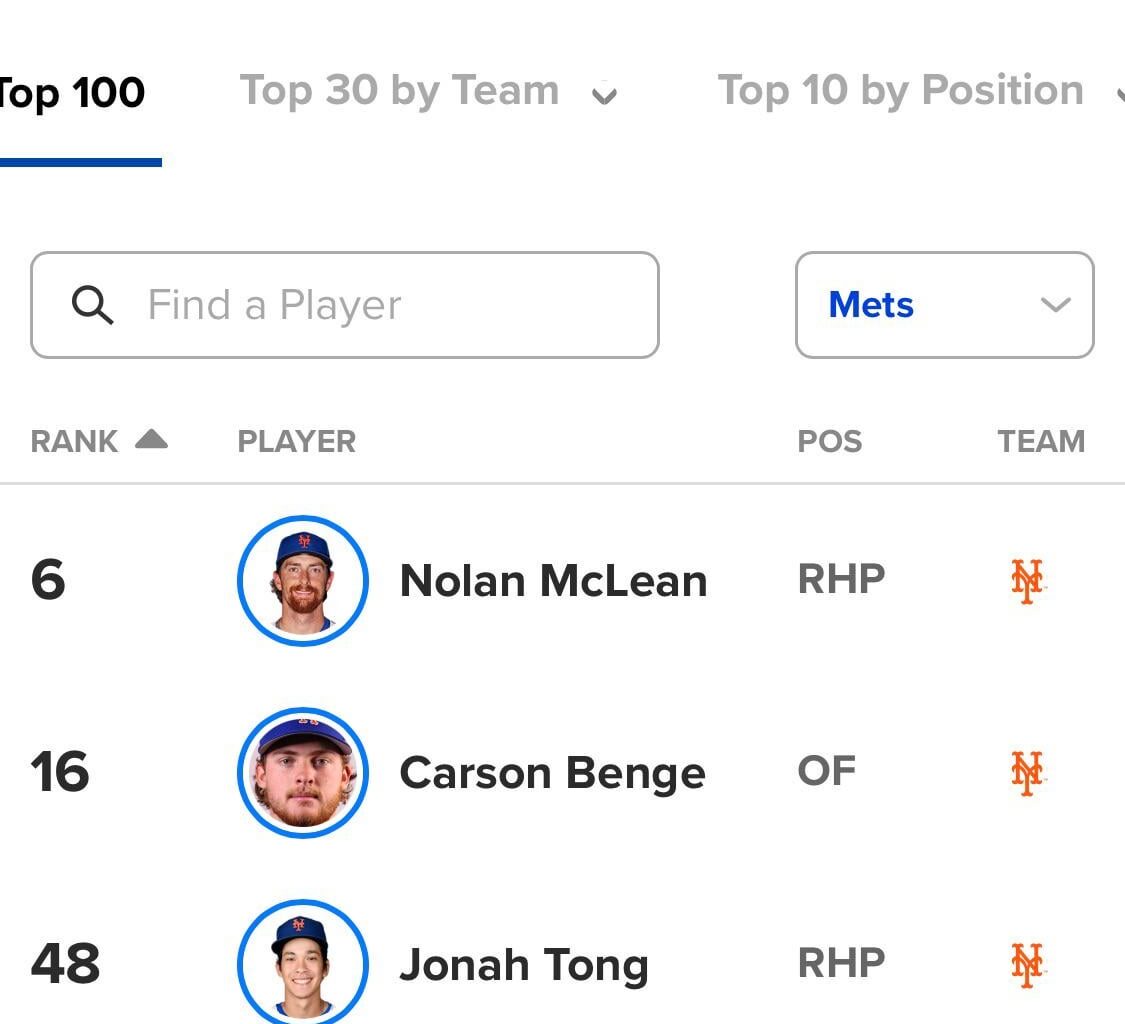1125x1024 pixels.
Task: Select Jonah Tong's player name
Action: coord(524,963)
